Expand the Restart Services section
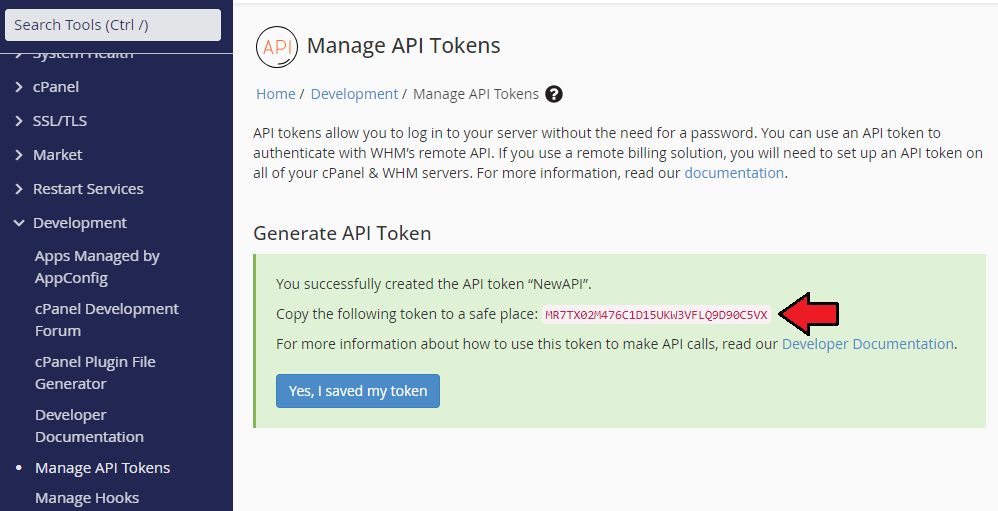Screen dimensions: 998x511 click(18, 189)
